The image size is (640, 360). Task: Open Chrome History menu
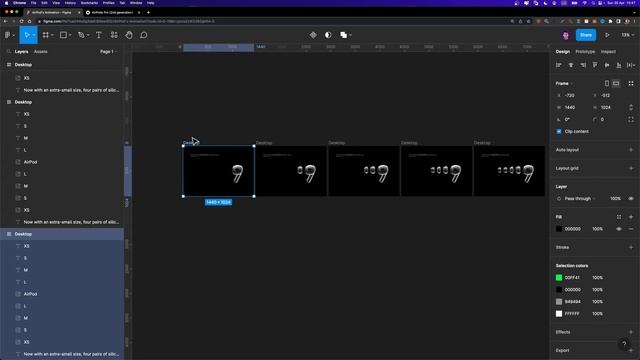[x=70, y=3]
